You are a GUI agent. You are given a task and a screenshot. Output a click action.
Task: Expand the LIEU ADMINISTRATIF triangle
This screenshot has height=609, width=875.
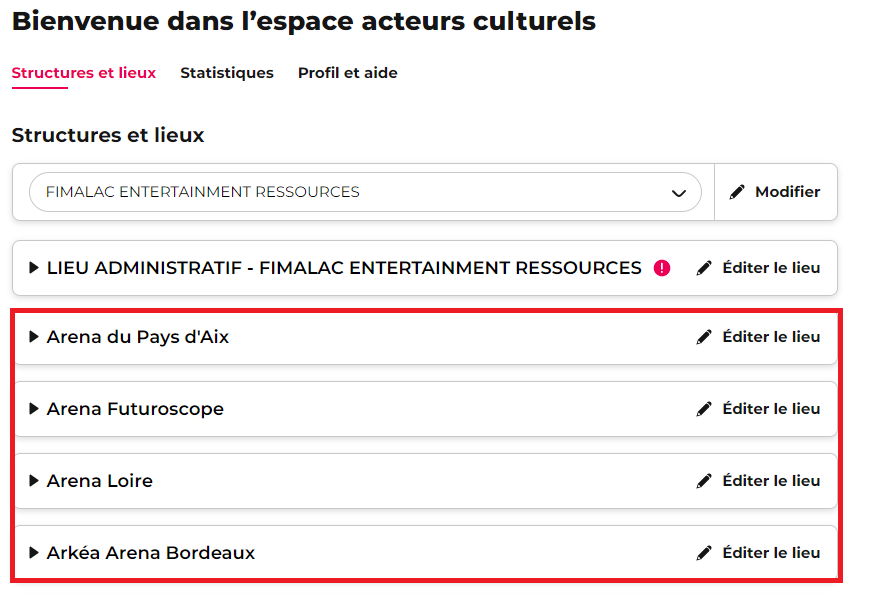pyautogui.click(x=33, y=268)
